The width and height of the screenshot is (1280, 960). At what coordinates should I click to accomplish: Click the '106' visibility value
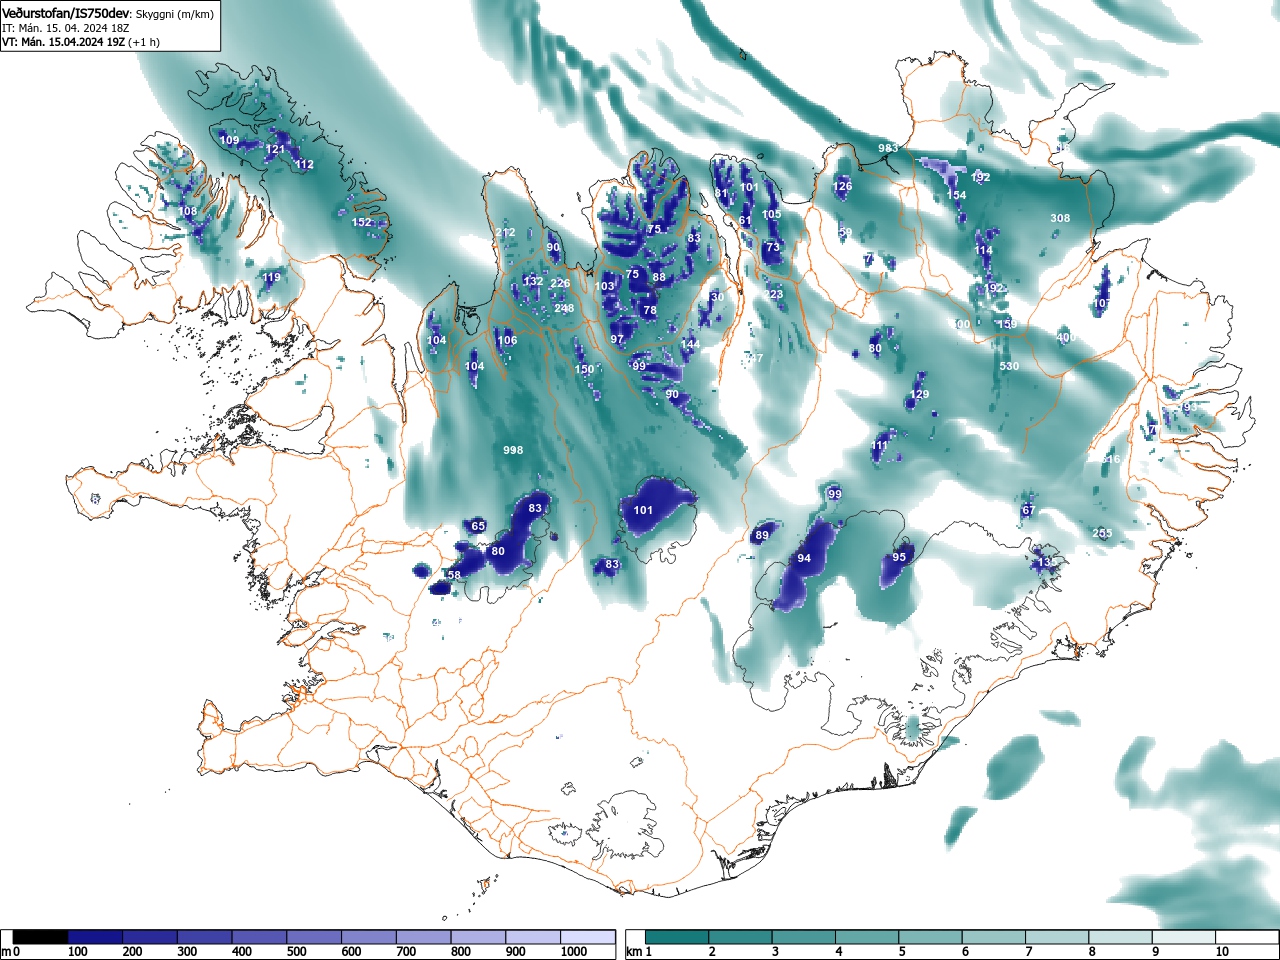(x=507, y=340)
